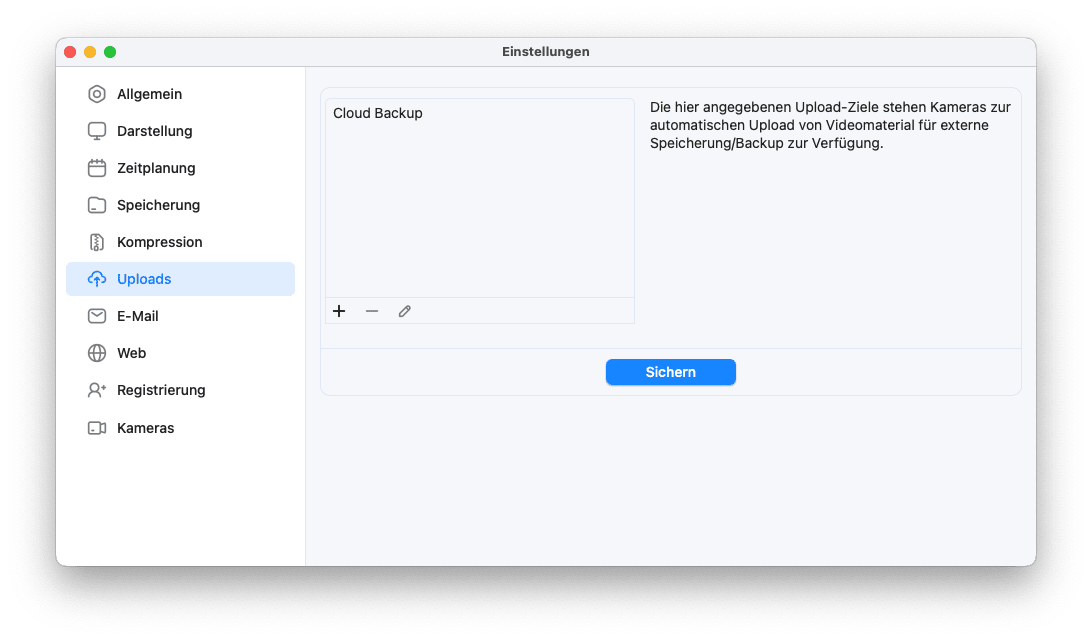Click the Speicherung storage icon
The width and height of the screenshot is (1092, 640).
click(x=96, y=204)
